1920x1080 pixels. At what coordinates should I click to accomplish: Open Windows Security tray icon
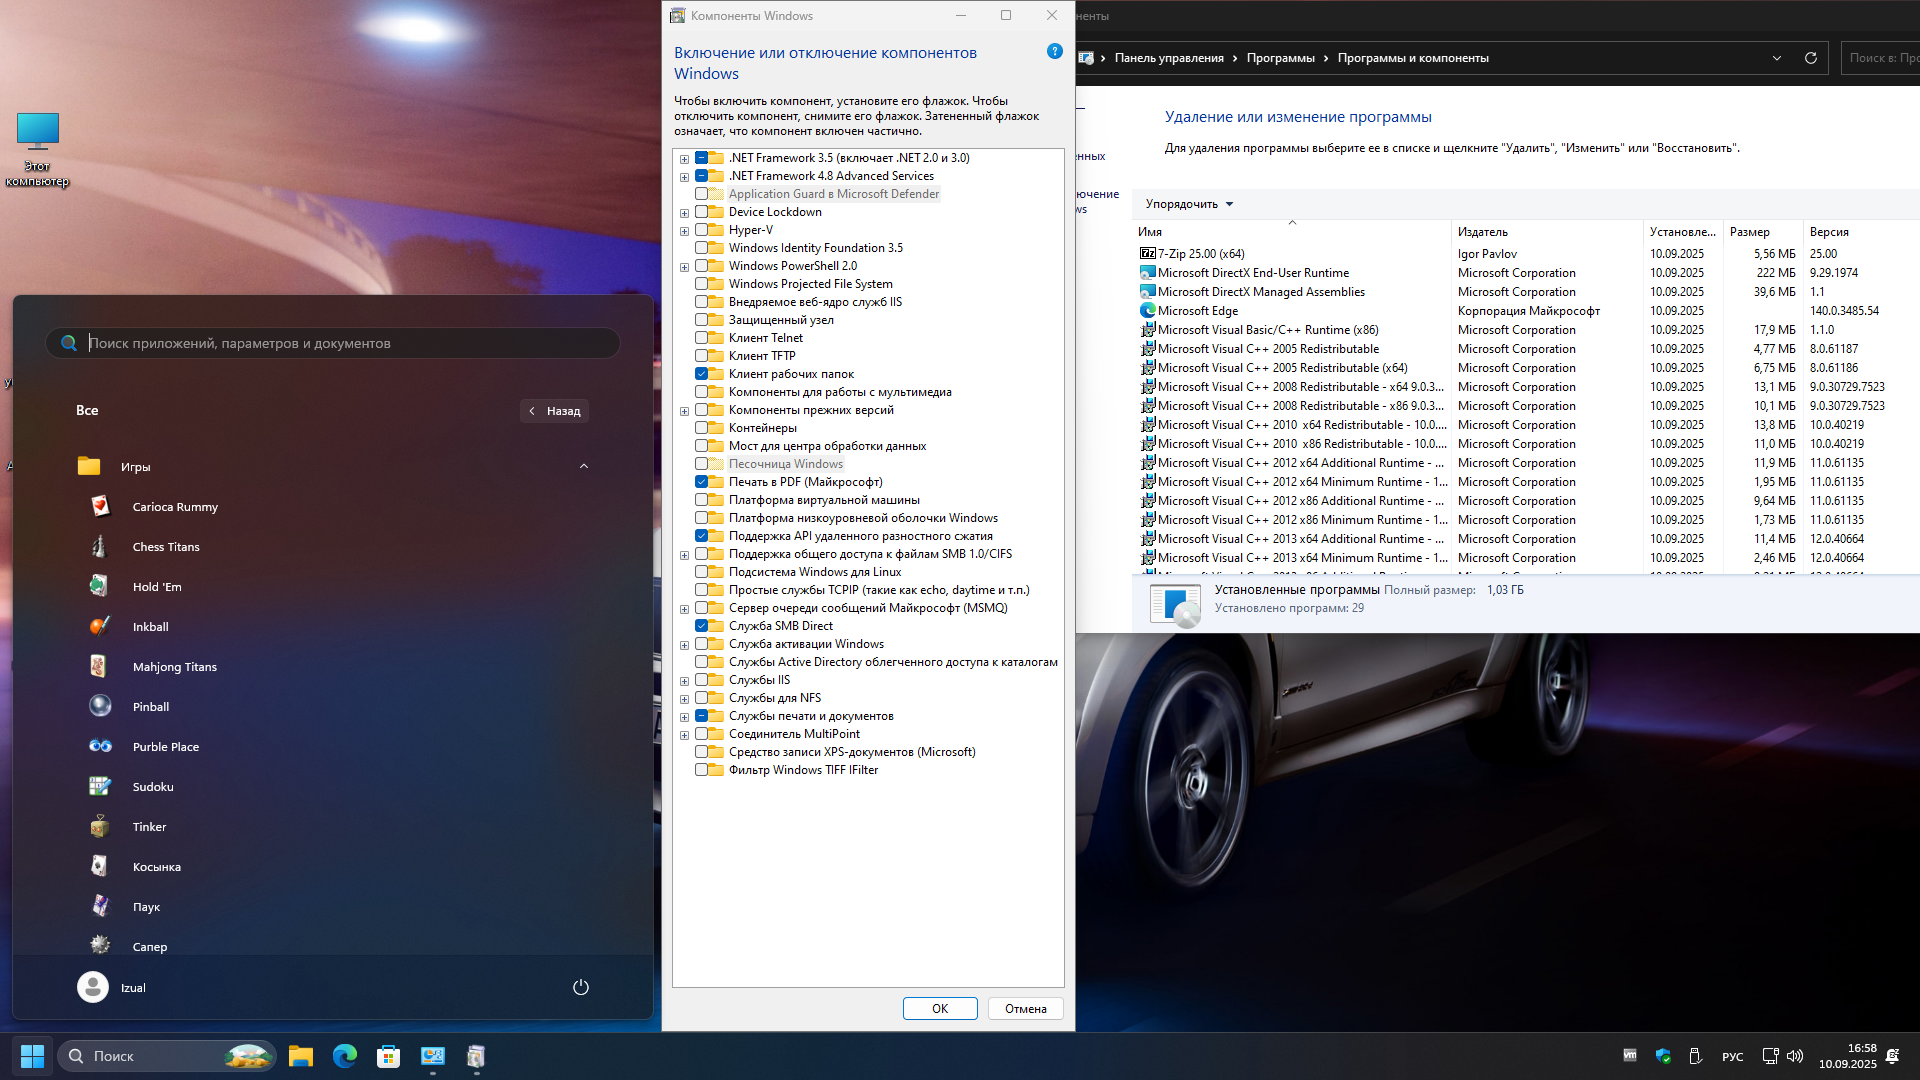tap(1663, 1056)
